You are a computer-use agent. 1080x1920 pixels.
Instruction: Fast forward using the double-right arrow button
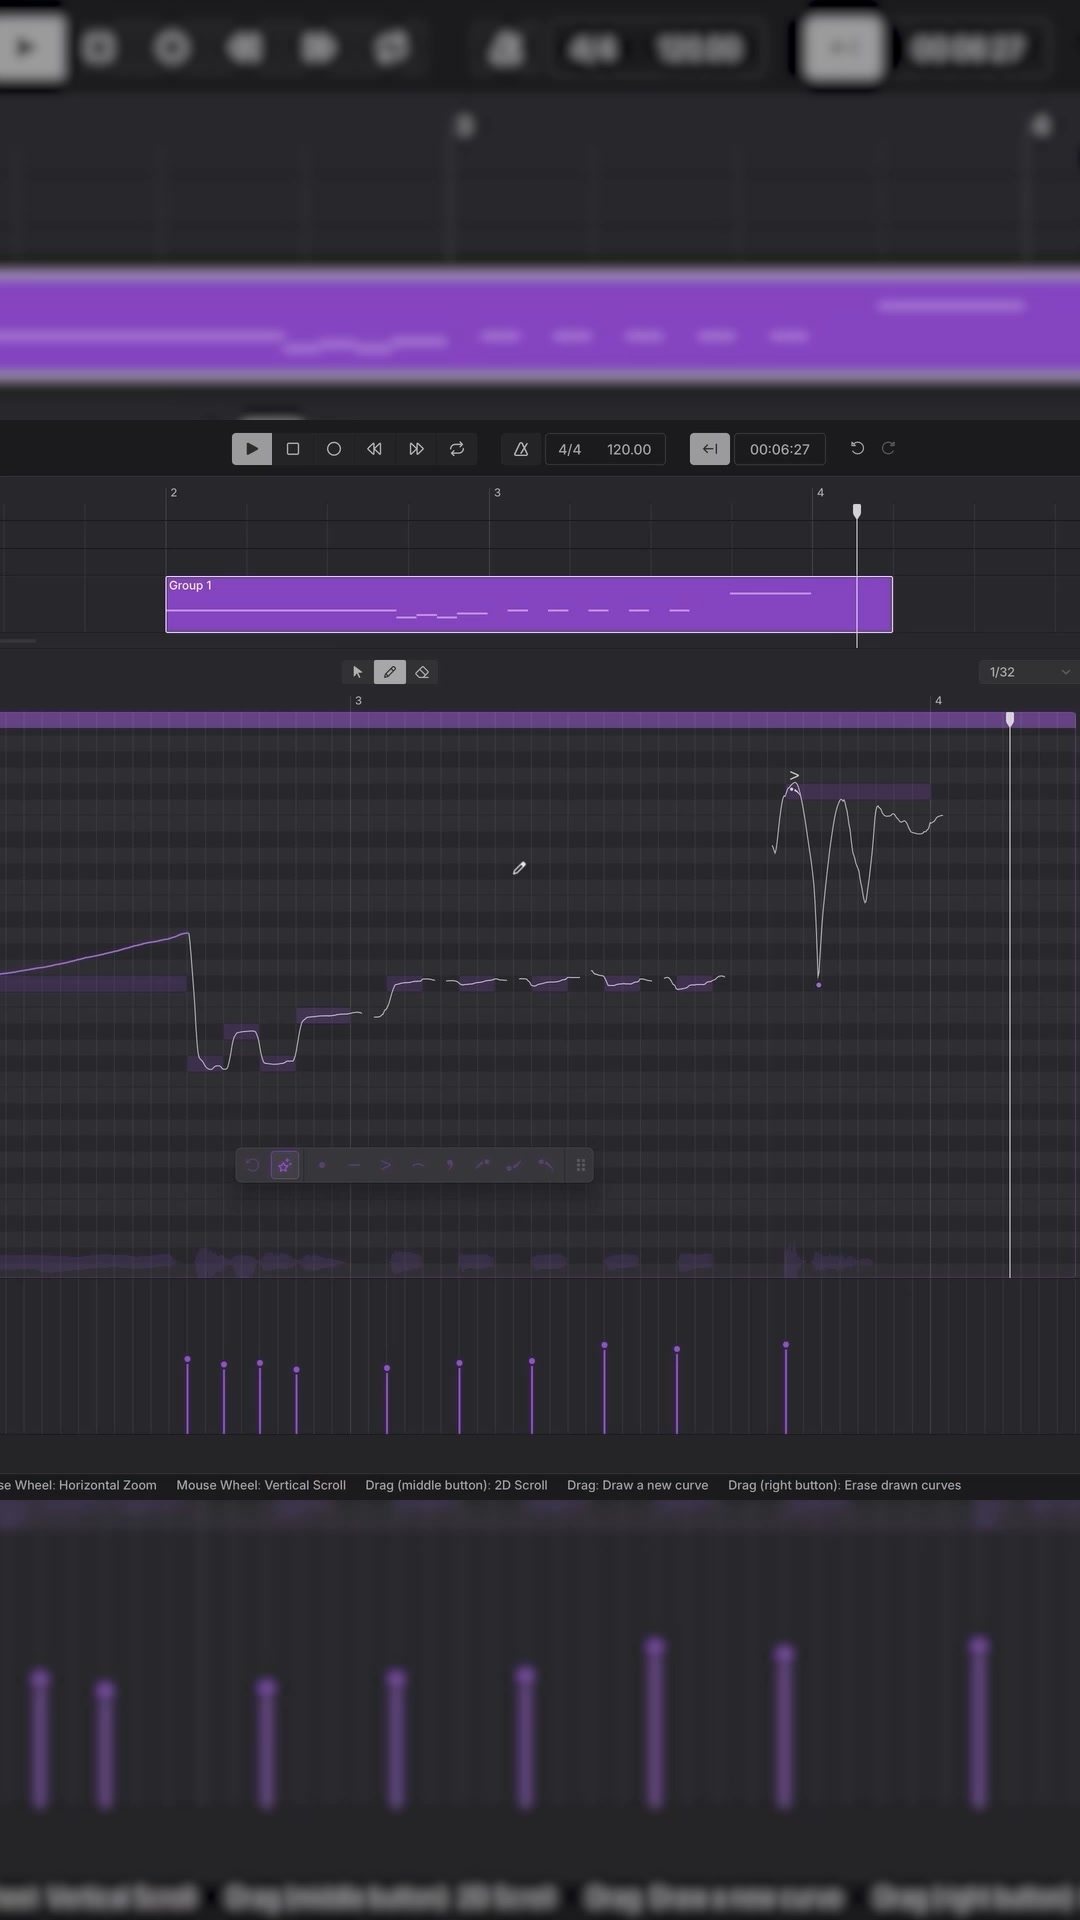coord(416,449)
